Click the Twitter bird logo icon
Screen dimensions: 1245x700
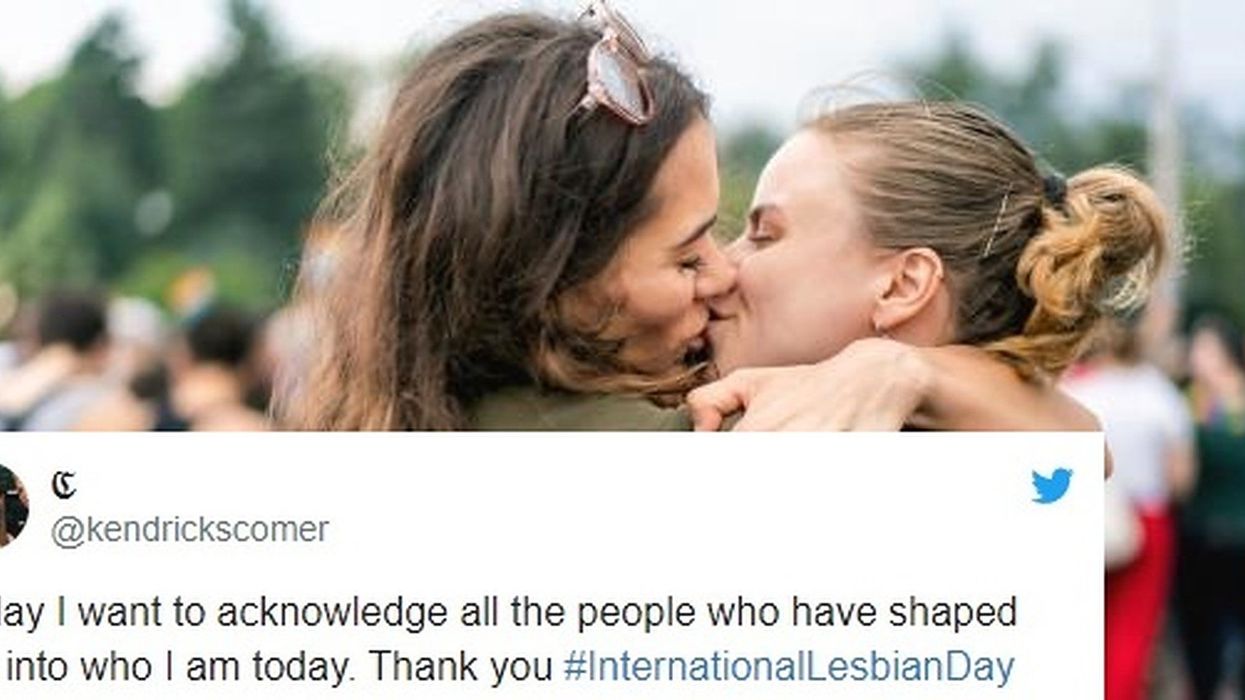[1052, 485]
